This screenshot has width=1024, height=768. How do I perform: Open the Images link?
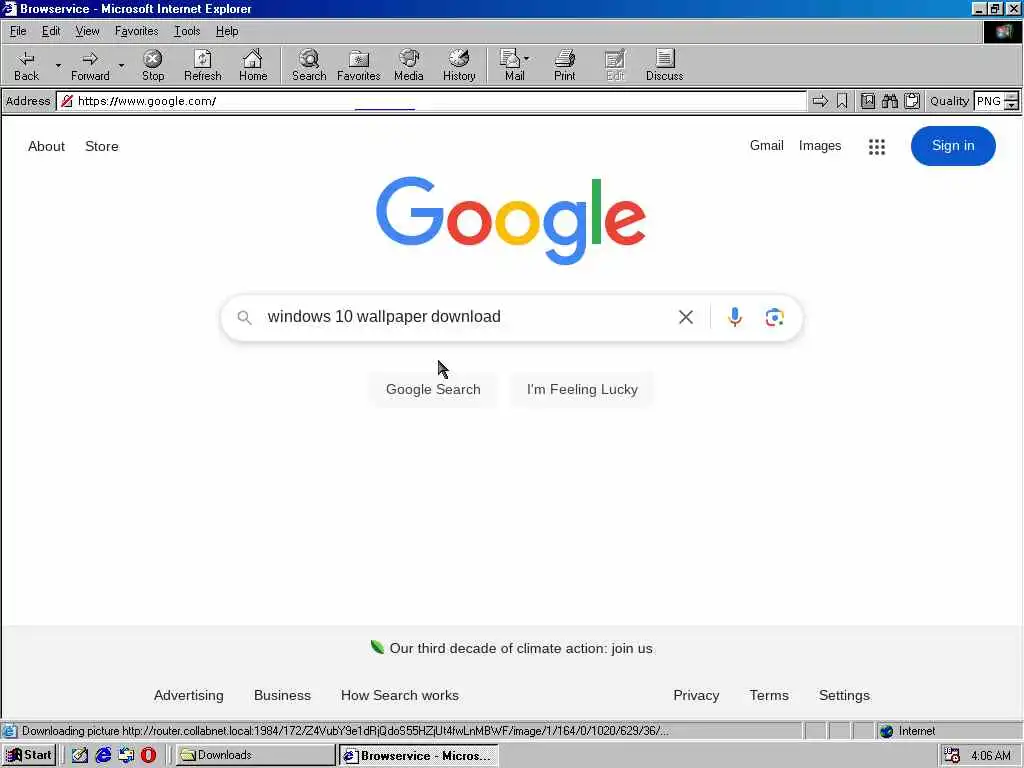coord(820,146)
